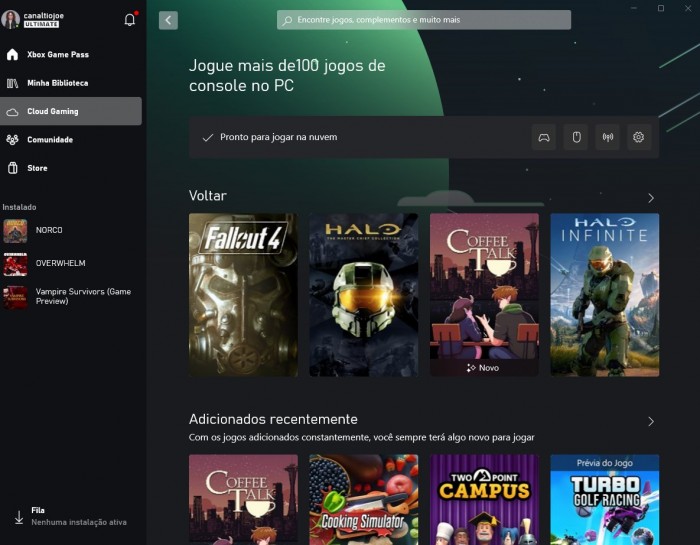This screenshot has width=700, height=545.
Task: Expand Adicionados recentemente with chevron
Action: [x=651, y=421]
